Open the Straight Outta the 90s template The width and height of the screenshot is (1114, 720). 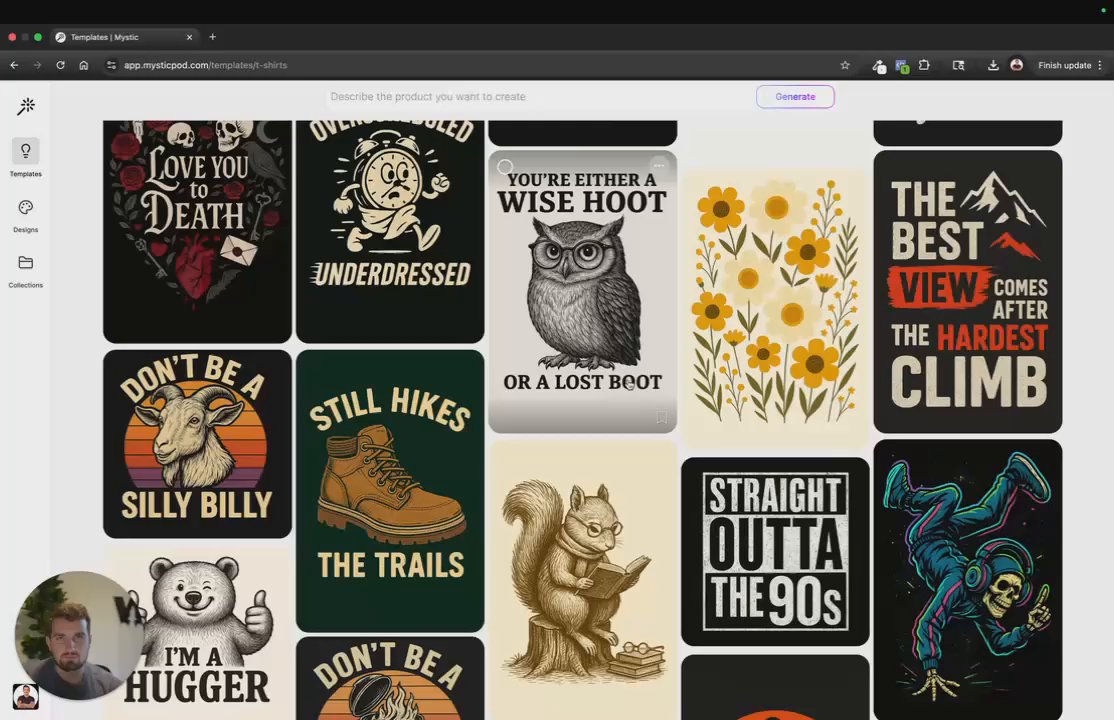click(x=775, y=552)
